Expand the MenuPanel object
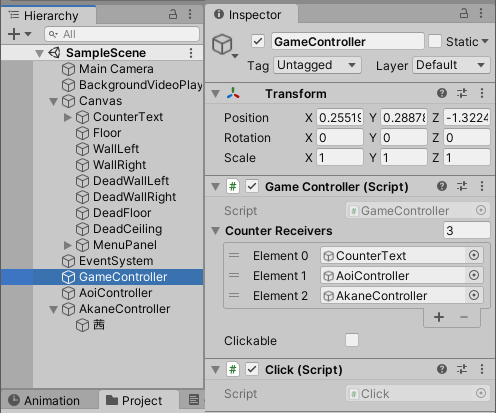 (67, 245)
